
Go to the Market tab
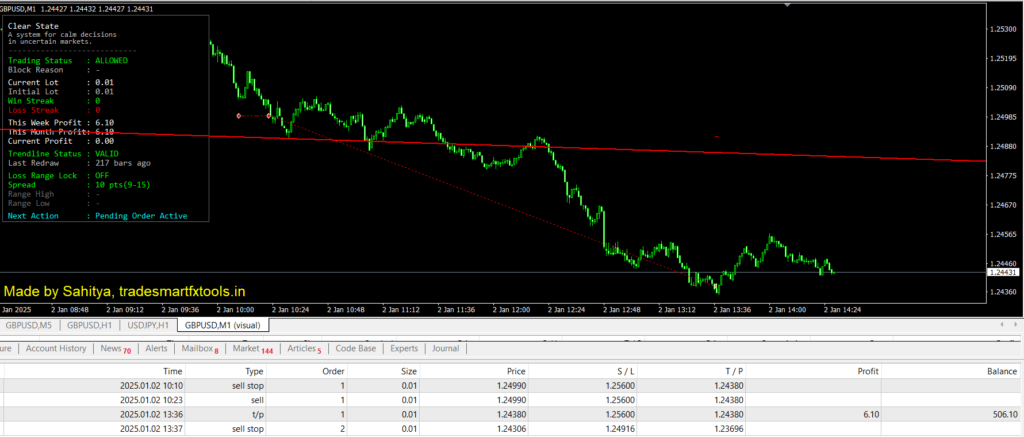(252, 349)
